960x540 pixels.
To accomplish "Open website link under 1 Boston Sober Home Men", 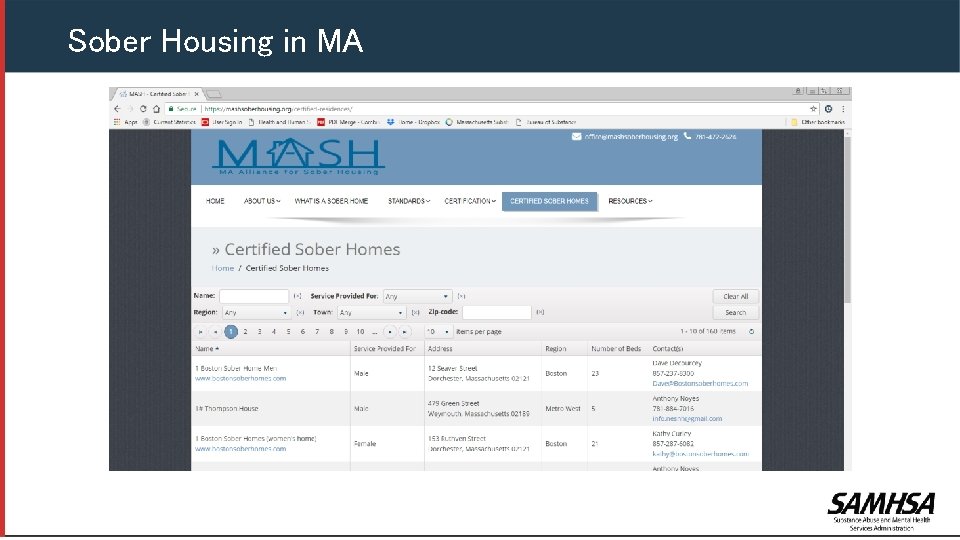I will [240, 378].
